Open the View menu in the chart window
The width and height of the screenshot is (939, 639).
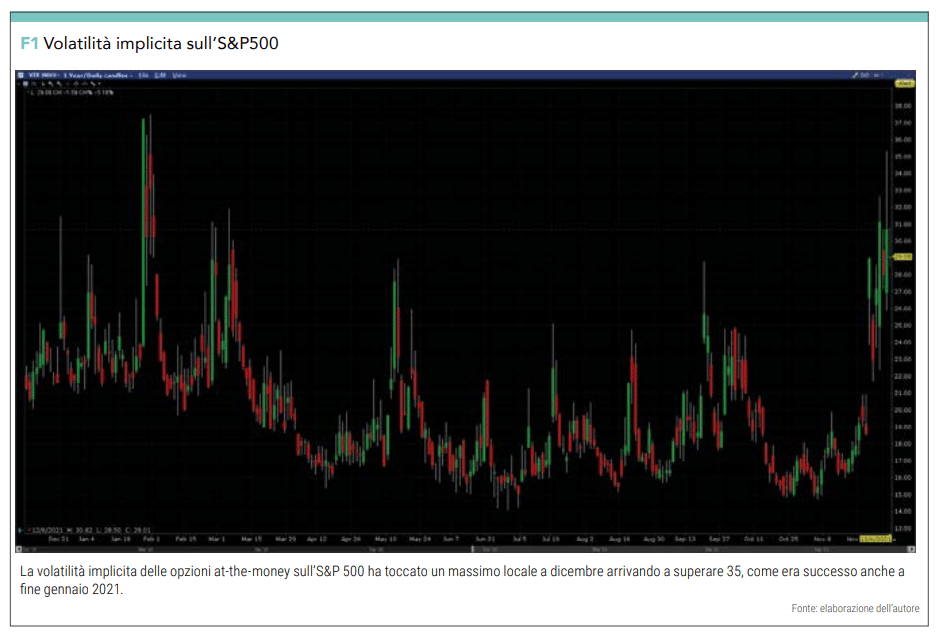coord(179,75)
